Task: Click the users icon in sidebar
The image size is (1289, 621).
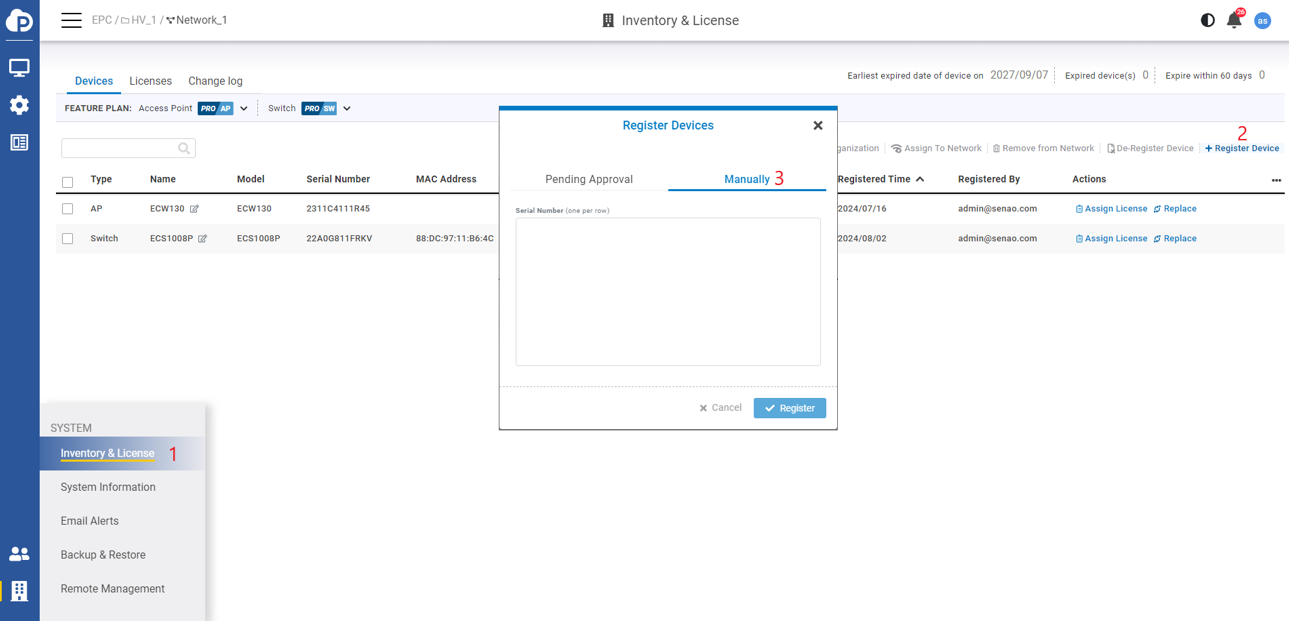Action: click(19, 554)
